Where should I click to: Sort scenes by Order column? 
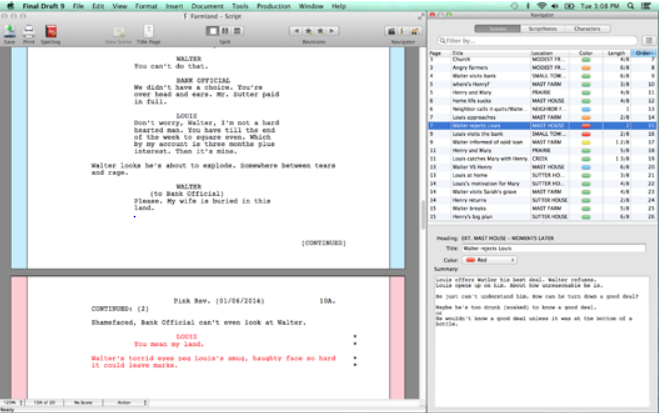click(x=643, y=53)
